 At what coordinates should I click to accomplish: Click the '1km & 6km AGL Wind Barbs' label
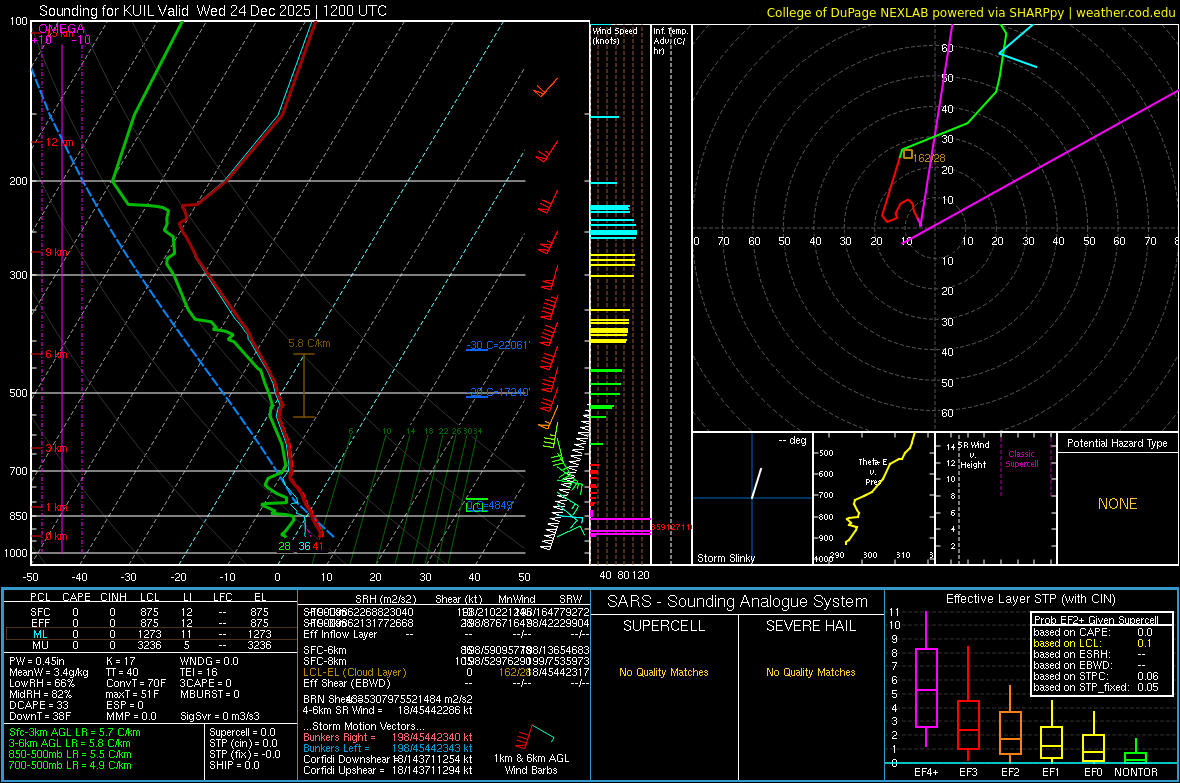pyautogui.click(x=531, y=764)
